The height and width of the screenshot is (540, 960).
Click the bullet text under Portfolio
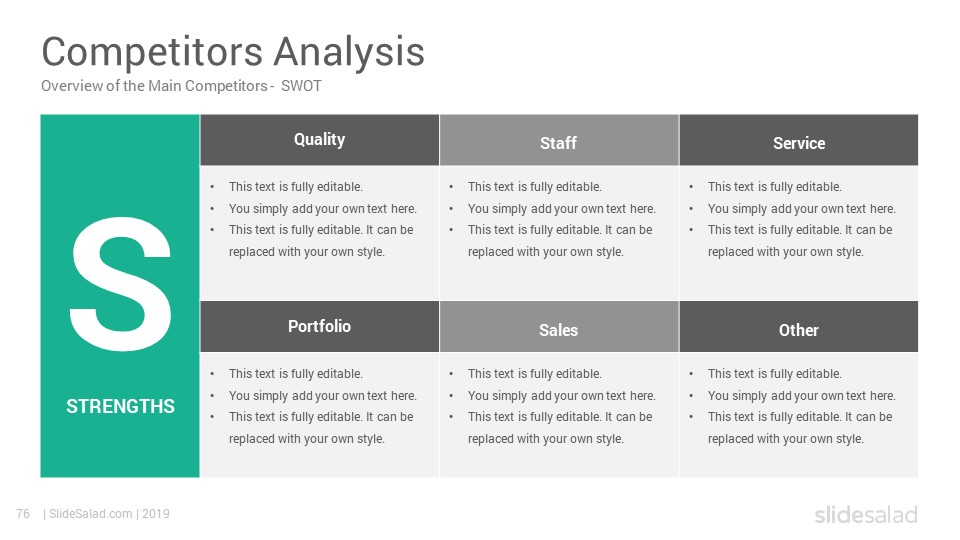coord(313,406)
